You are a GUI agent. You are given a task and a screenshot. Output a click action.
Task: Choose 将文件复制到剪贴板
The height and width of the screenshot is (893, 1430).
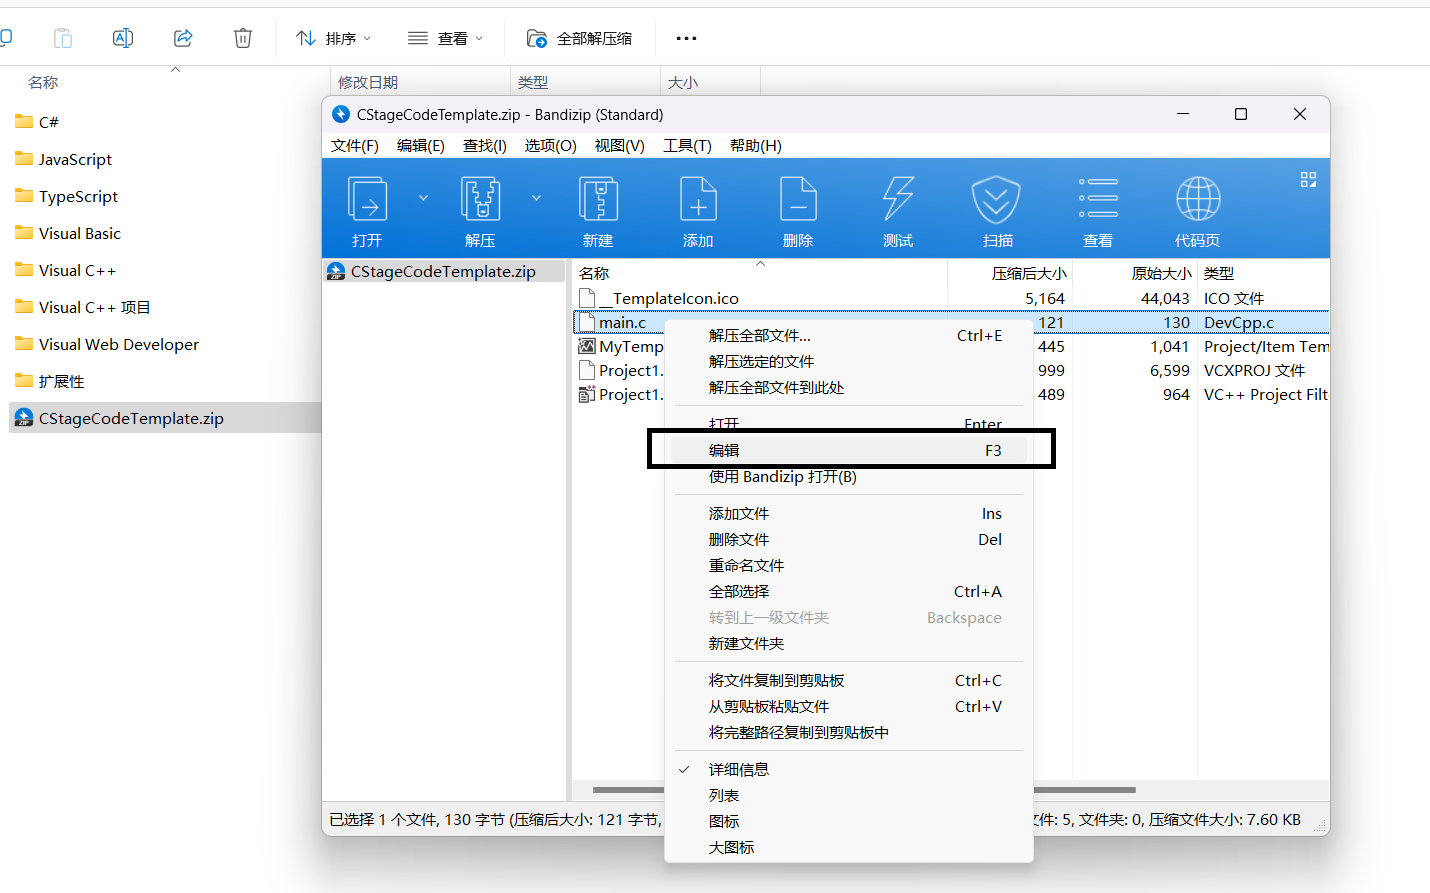(849, 681)
